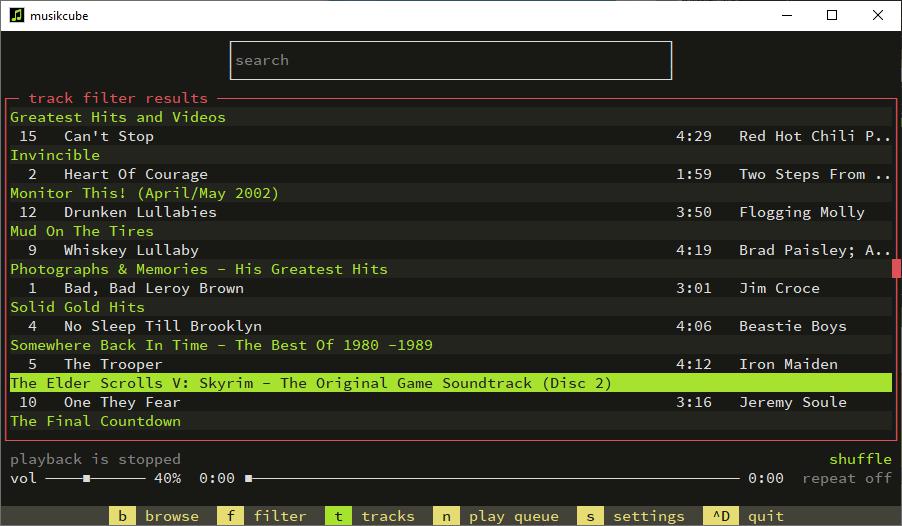The width and height of the screenshot is (902, 526).
Task: Switch to the tracks view
Action: [x=370, y=516]
